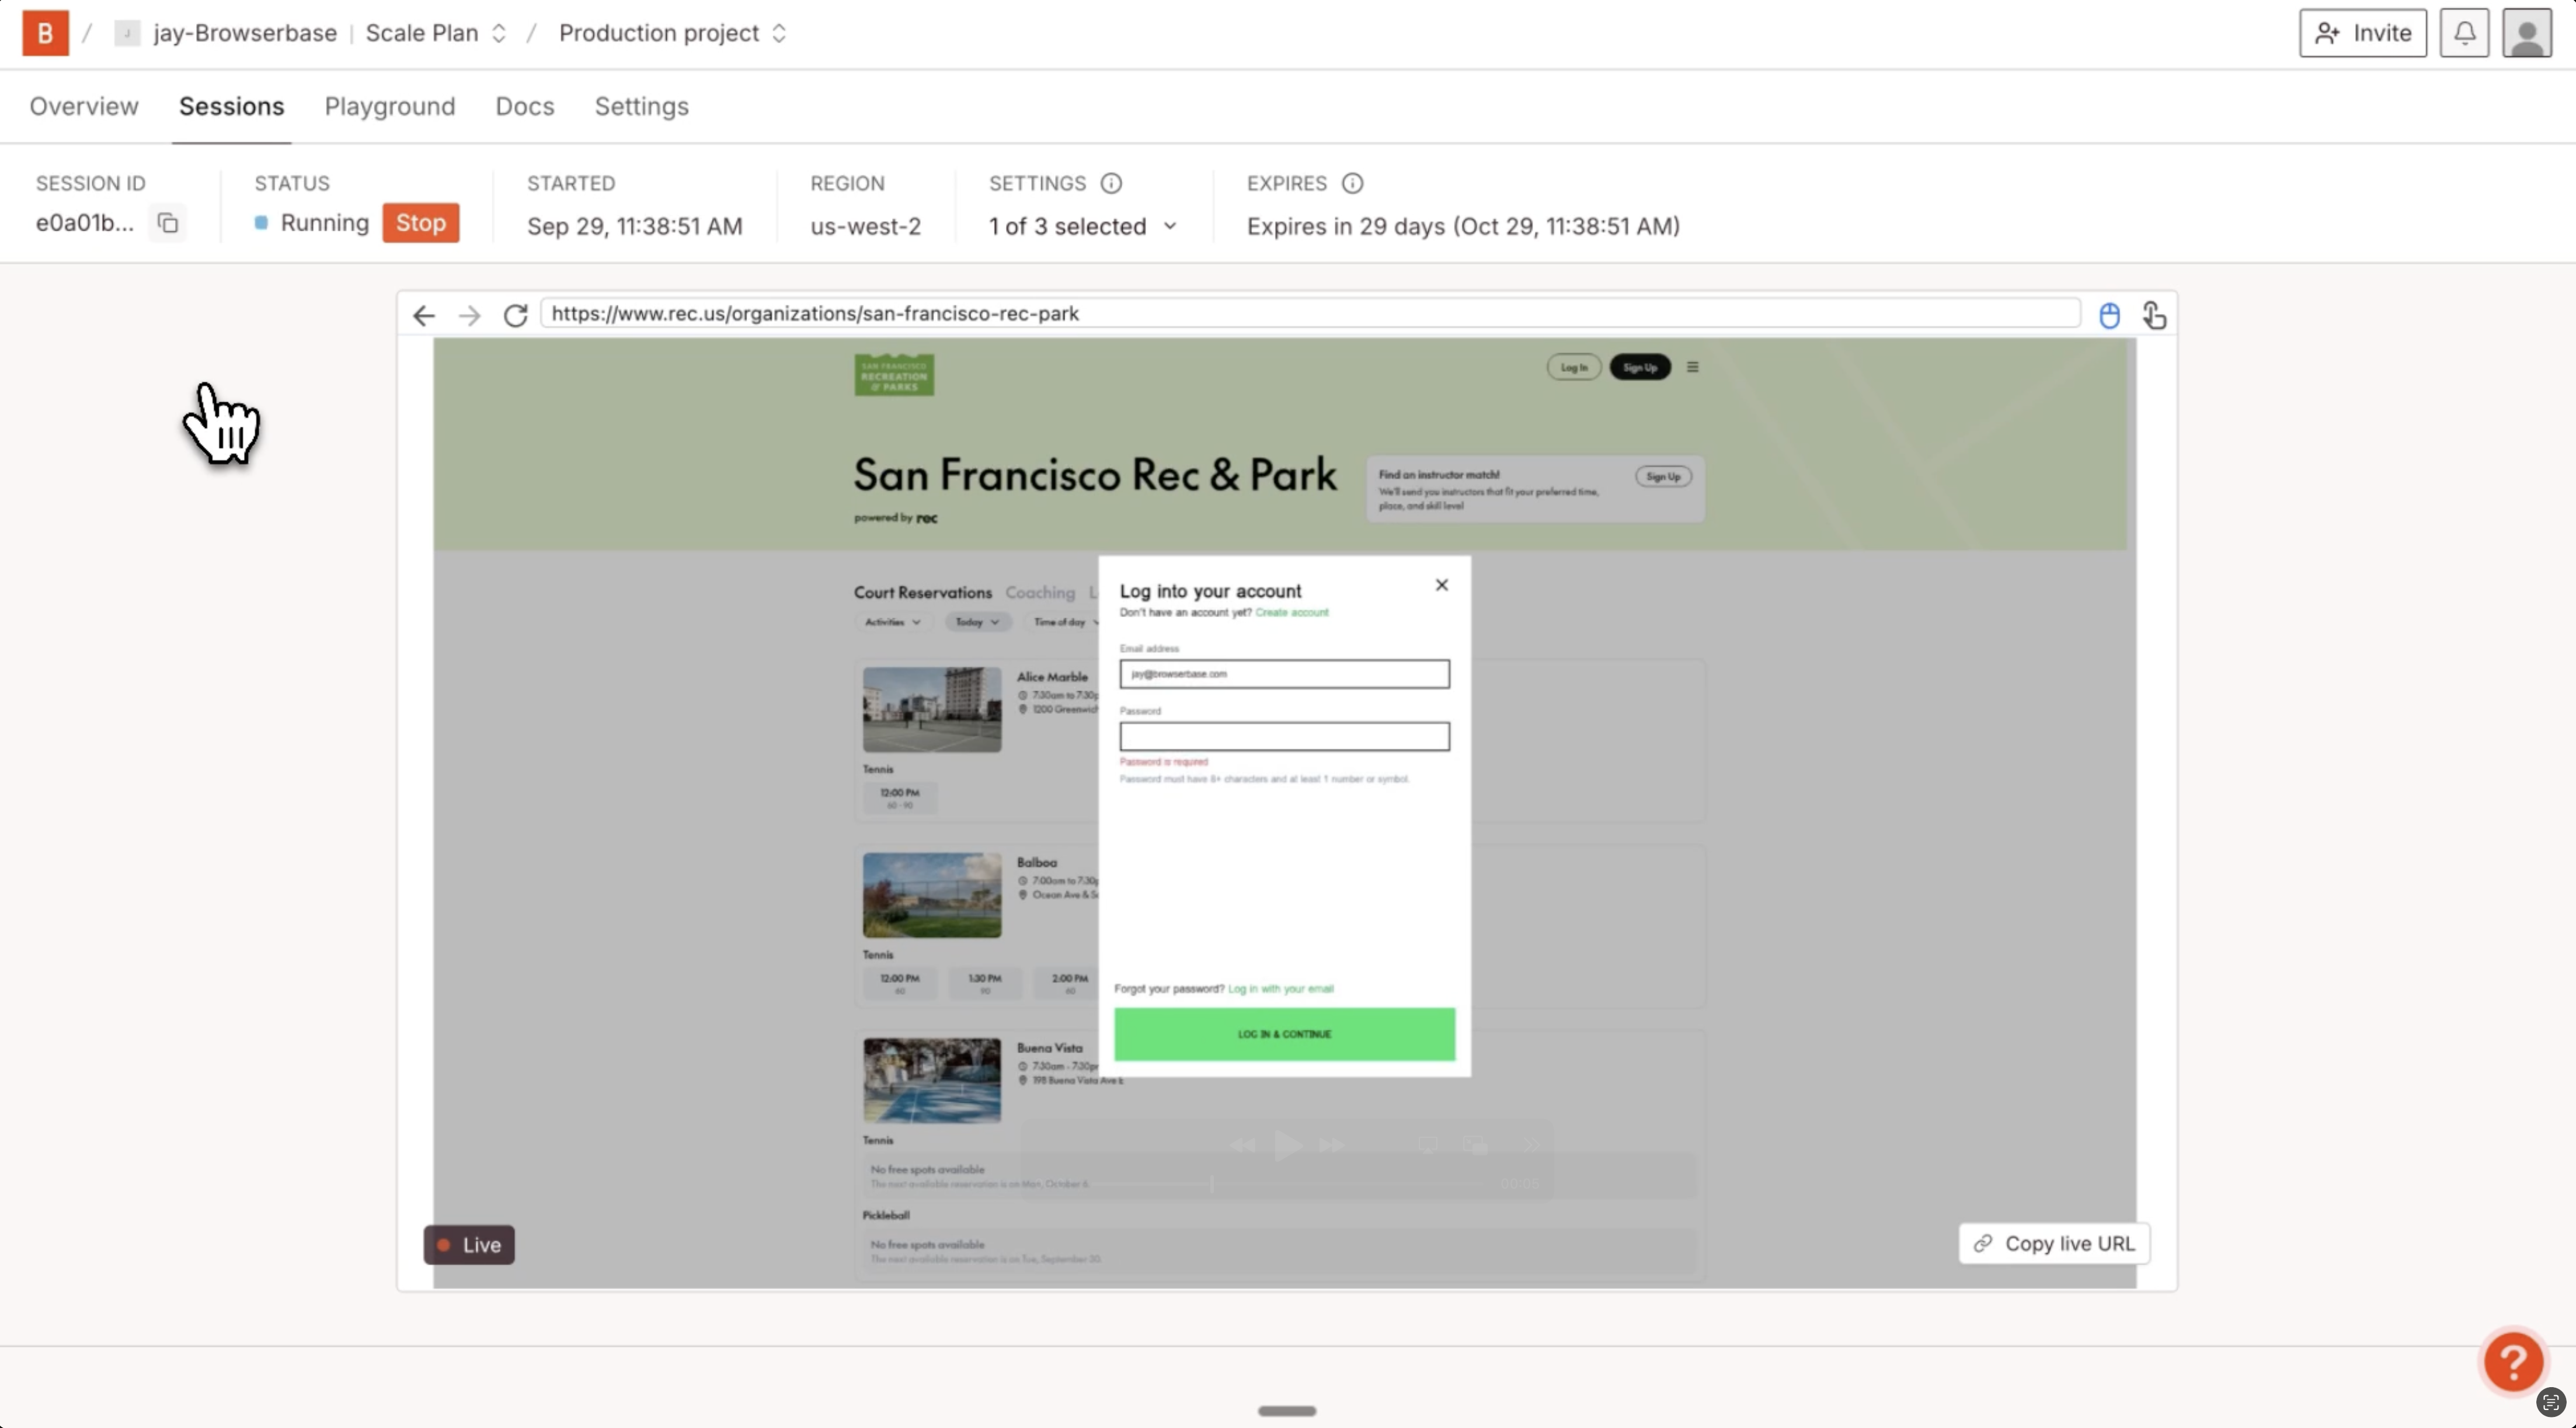
Task: Toggle mouse control mode icon
Action: point(2109,316)
